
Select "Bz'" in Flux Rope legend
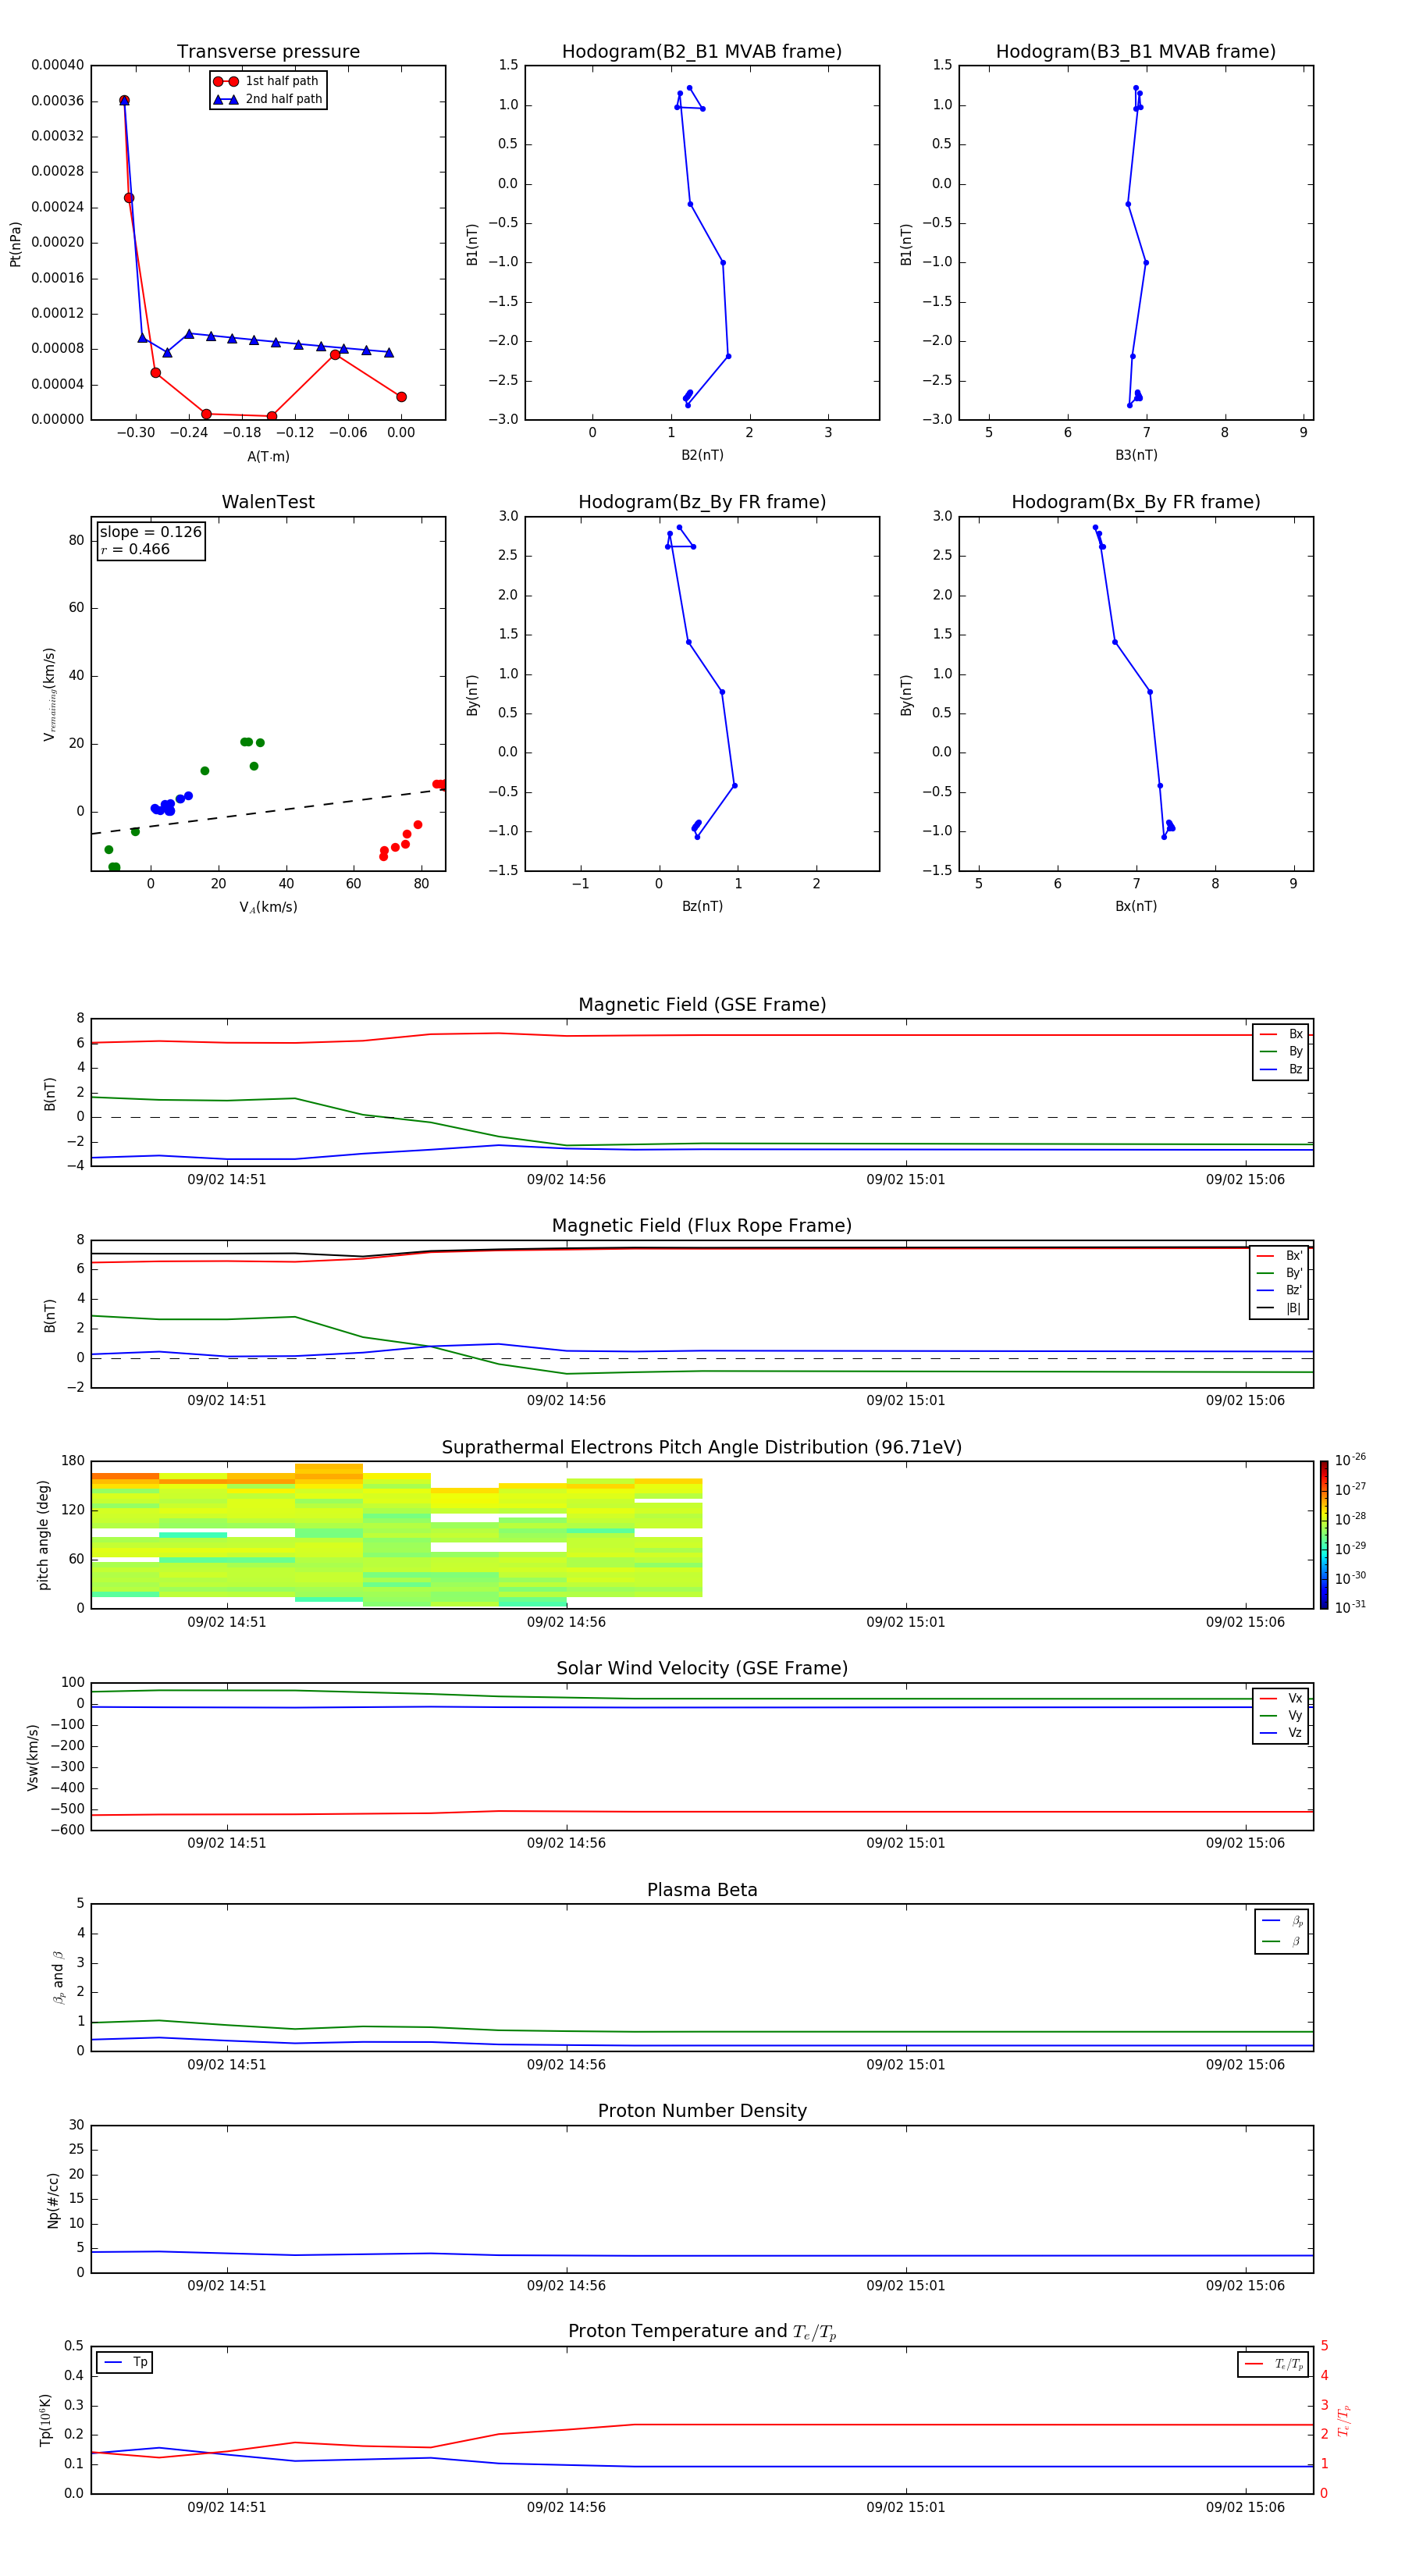coord(1280,1290)
